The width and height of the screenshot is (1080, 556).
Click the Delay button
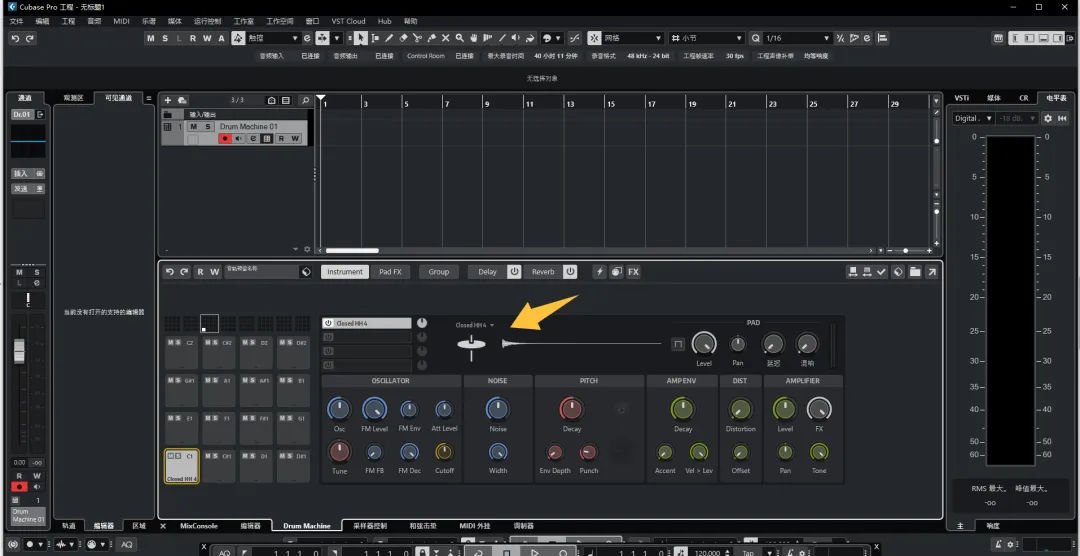click(x=487, y=272)
